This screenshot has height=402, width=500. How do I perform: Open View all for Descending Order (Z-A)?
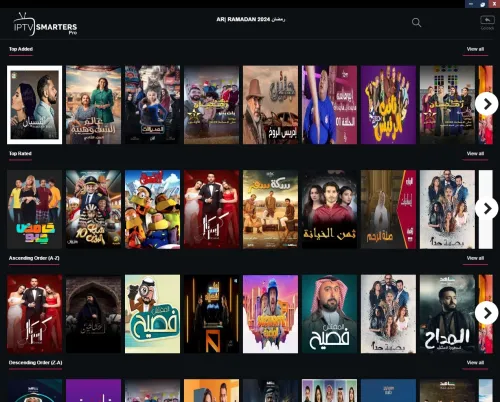(x=475, y=363)
